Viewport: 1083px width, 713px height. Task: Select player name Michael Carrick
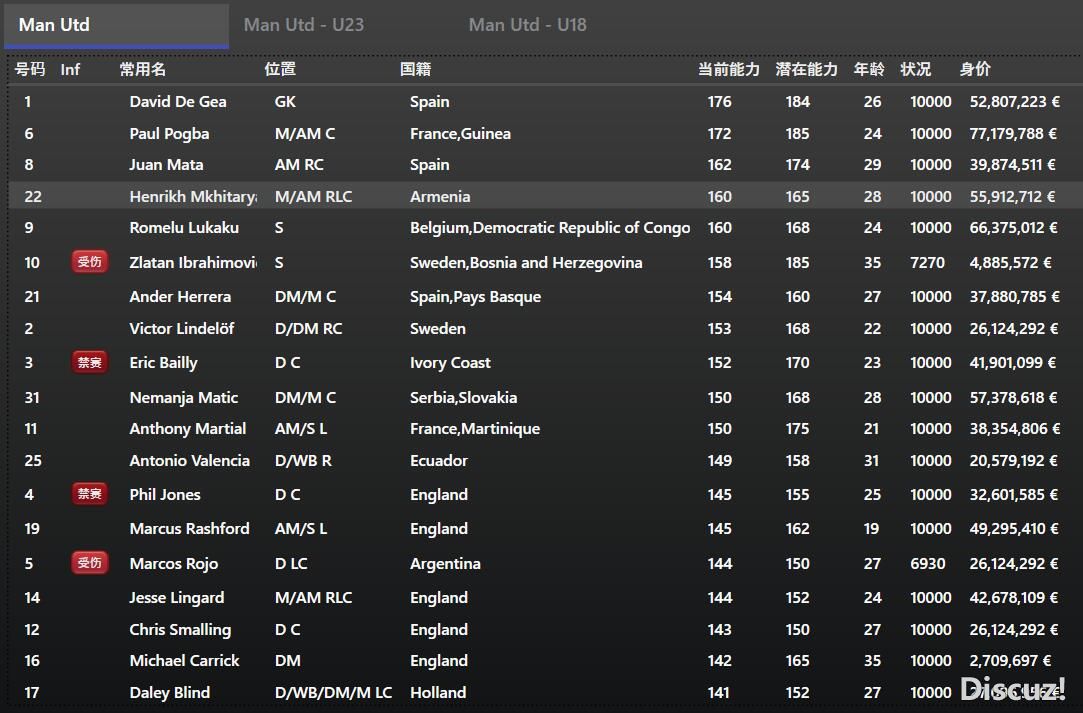coord(184,660)
